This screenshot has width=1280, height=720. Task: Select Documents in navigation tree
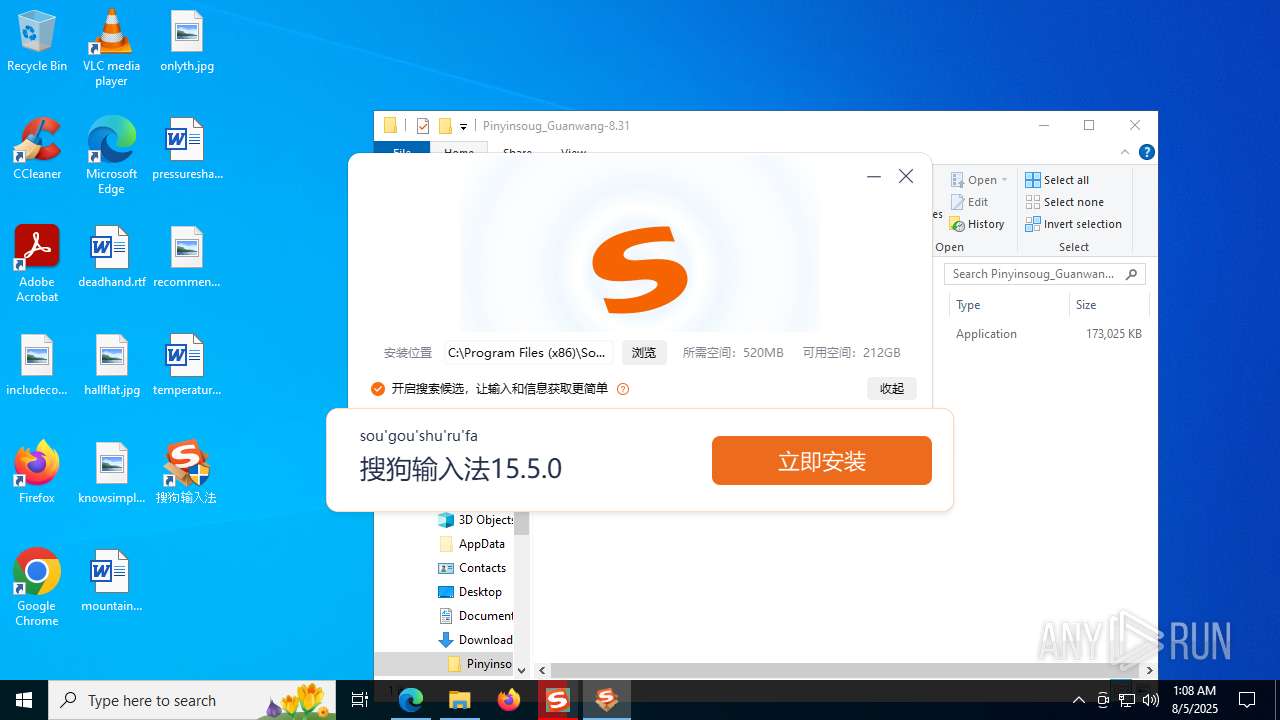coord(476,616)
